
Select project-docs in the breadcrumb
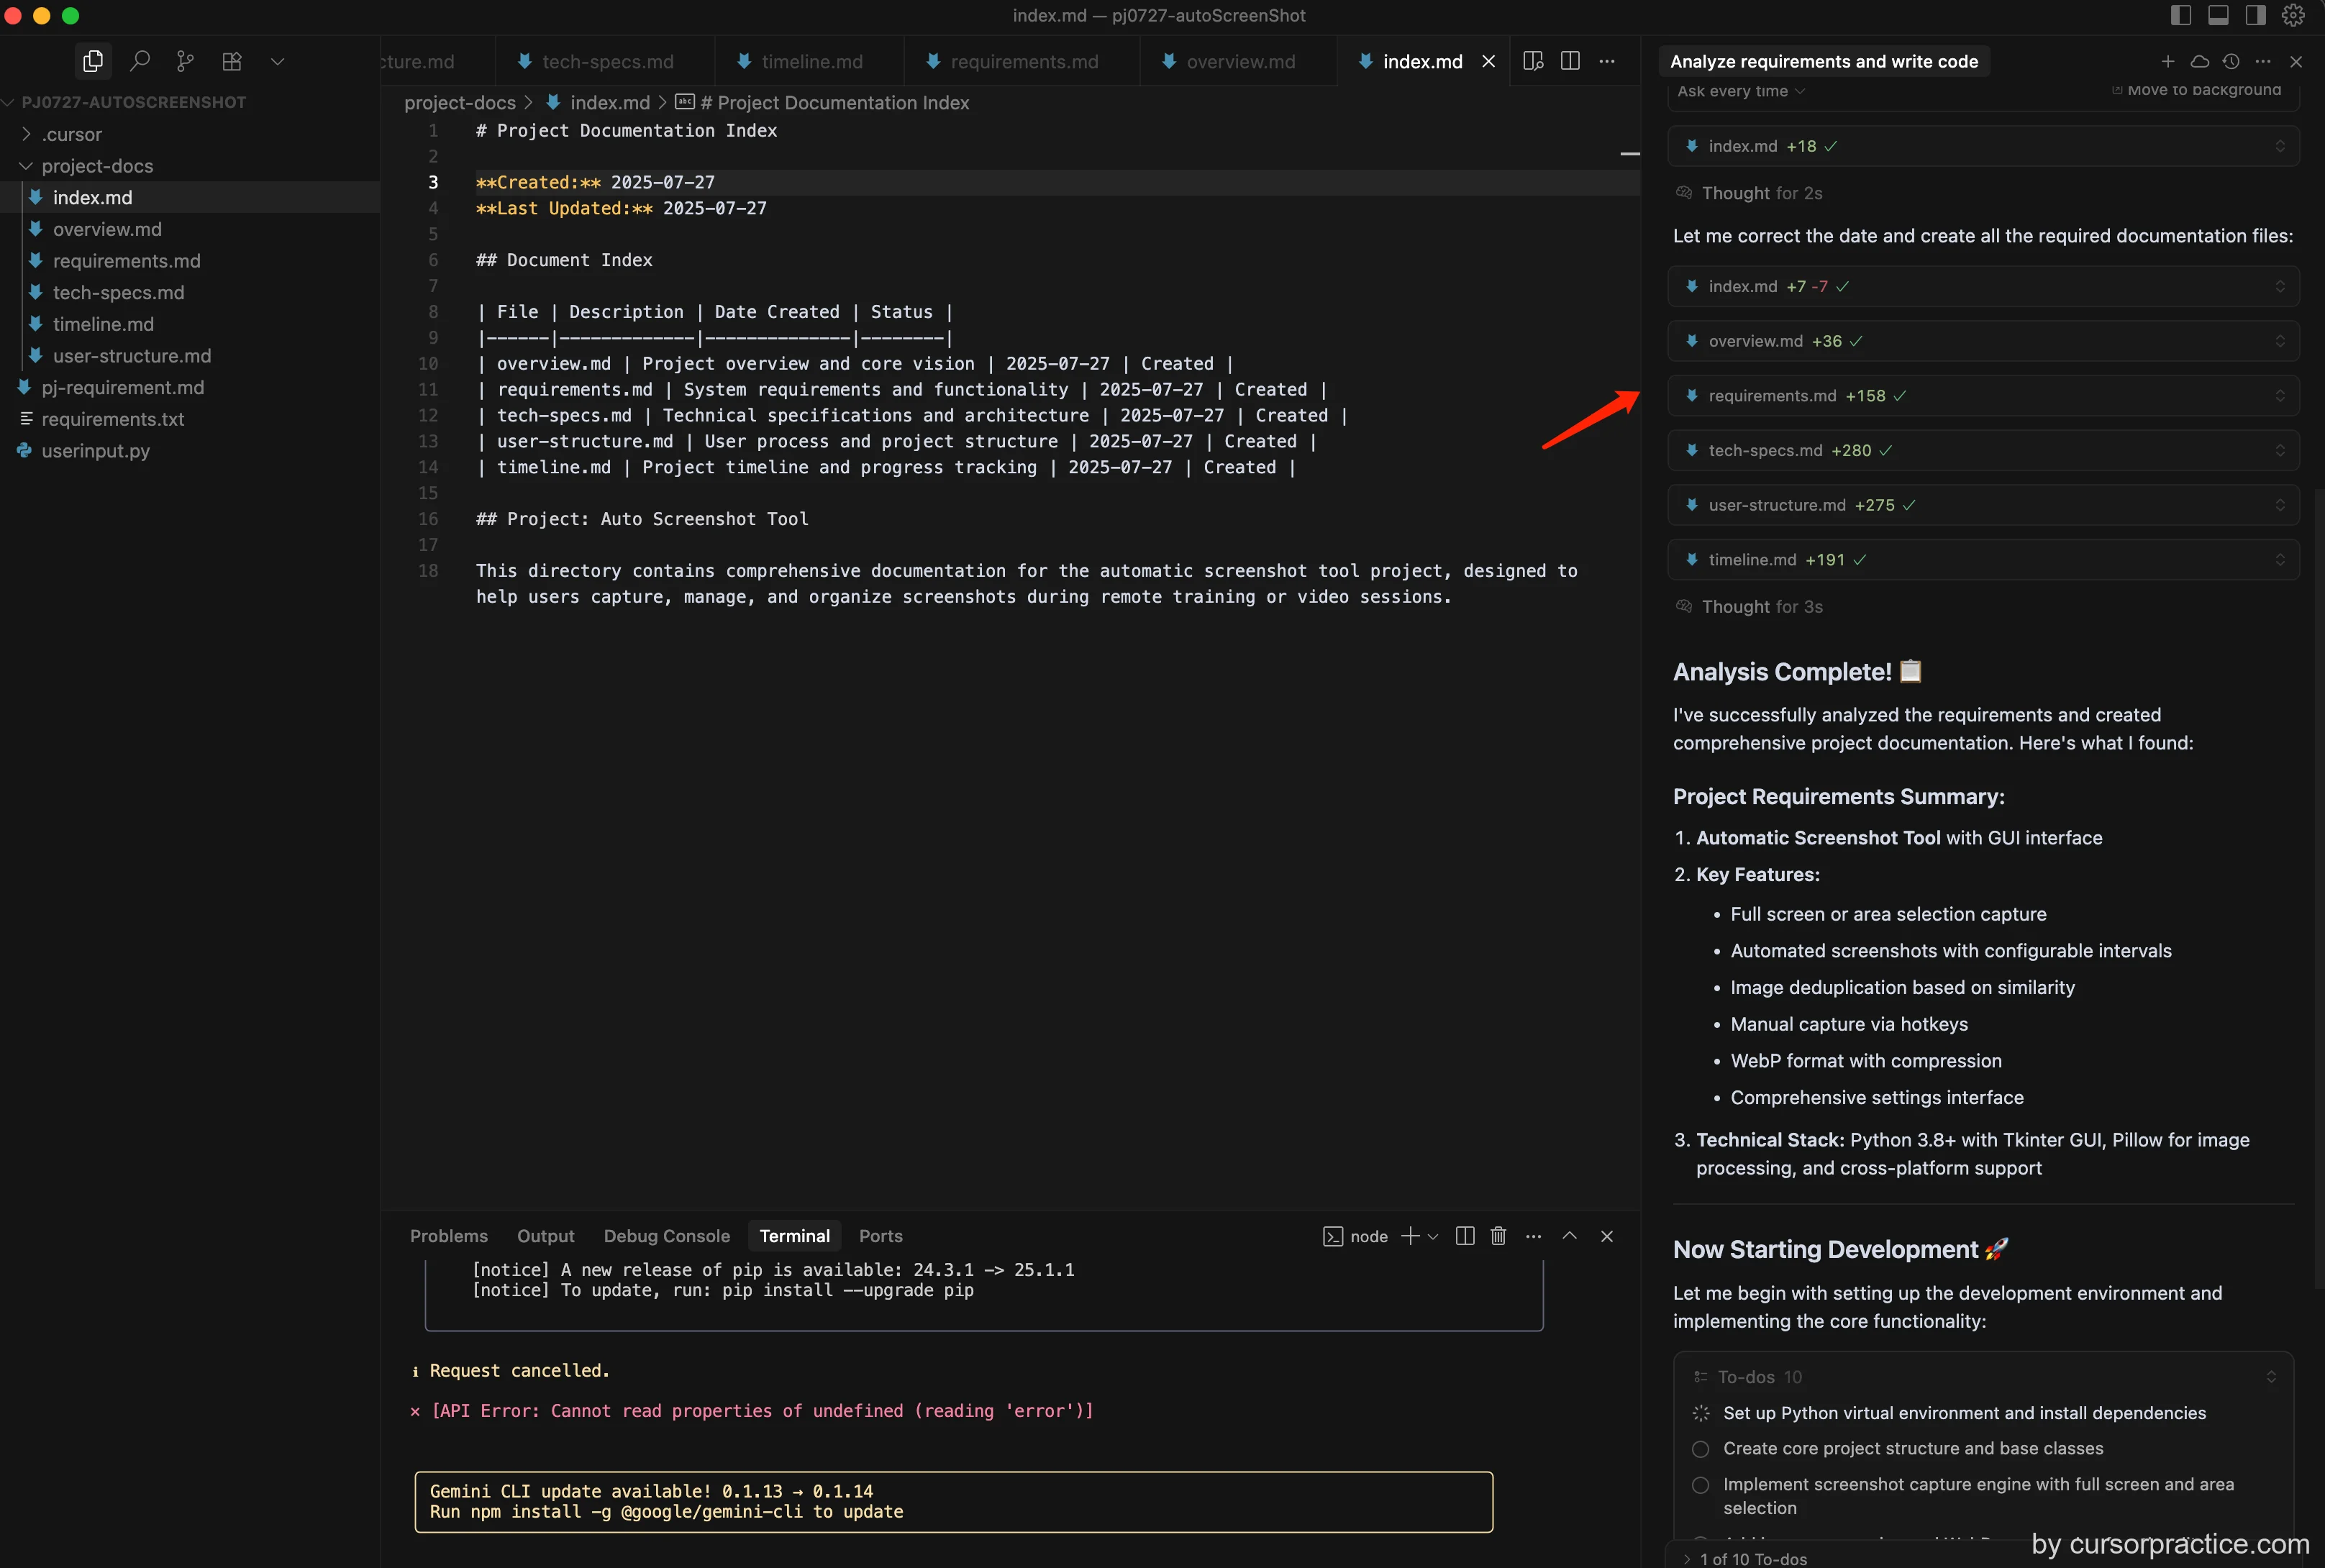(460, 103)
